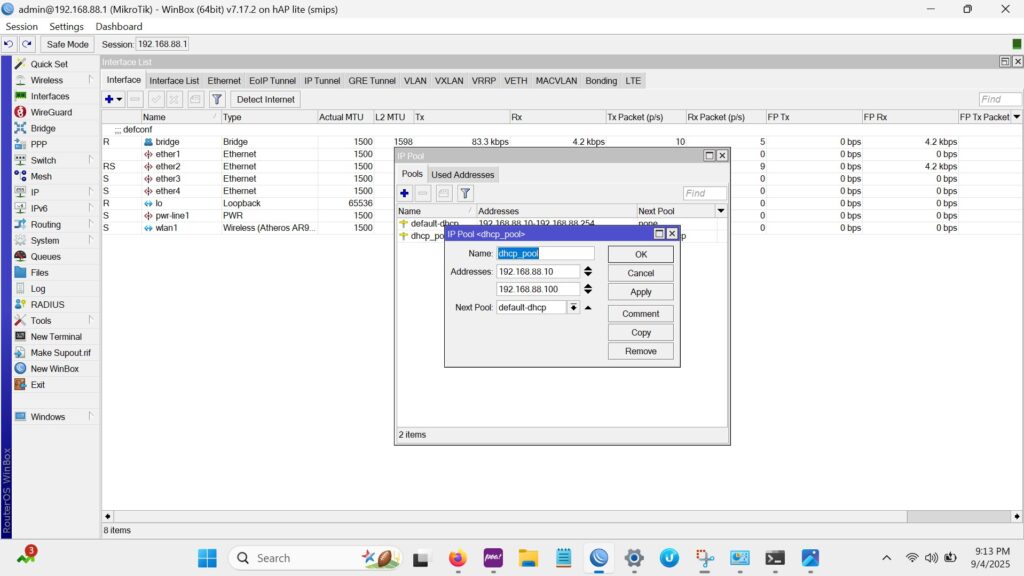This screenshot has height=576, width=1024.
Task: Open the Mesh section
Action: click(x=40, y=176)
